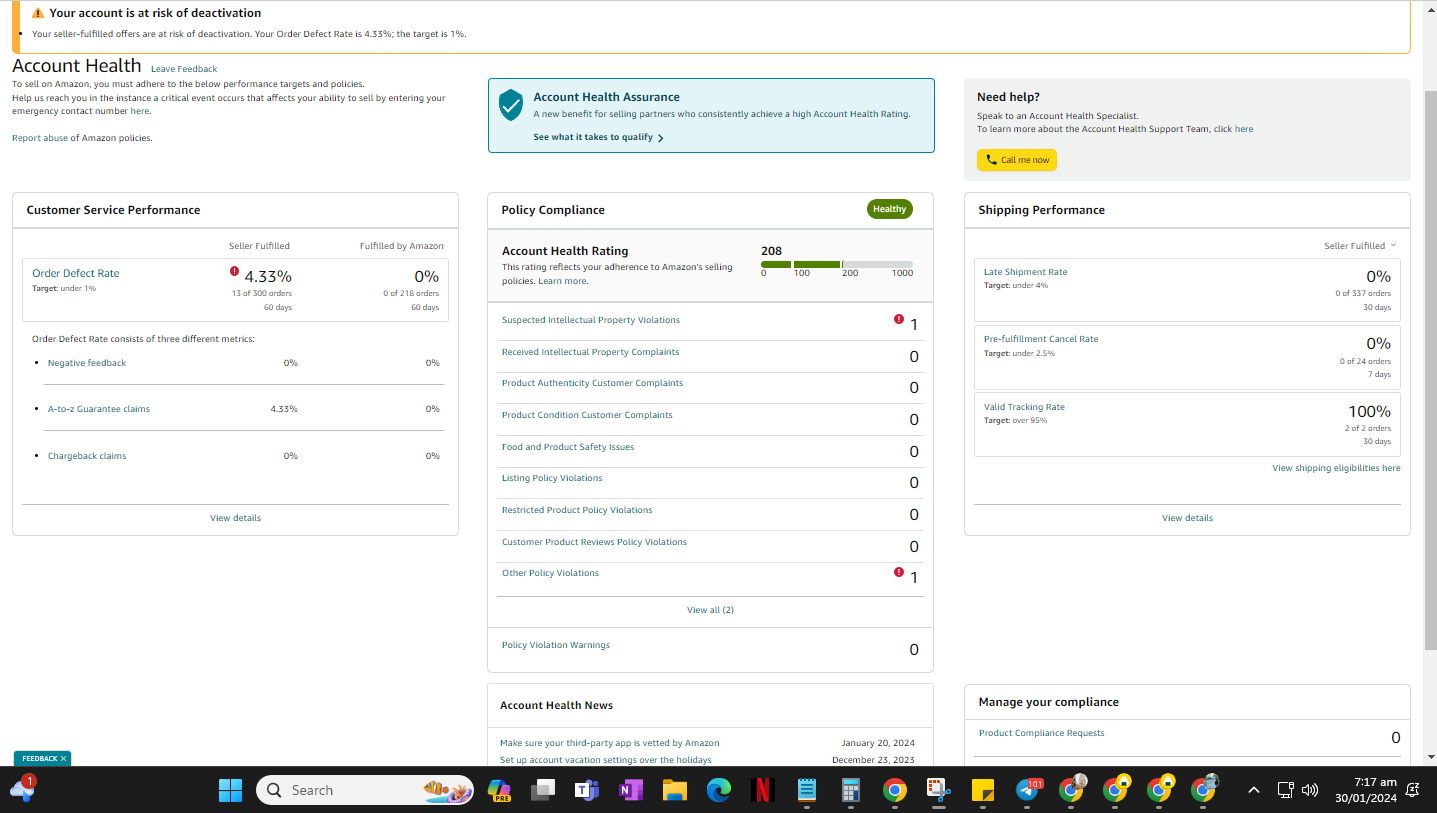Open Policy Violation Warnings
Image resolution: width=1437 pixels, height=813 pixels.
click(555, 645)
